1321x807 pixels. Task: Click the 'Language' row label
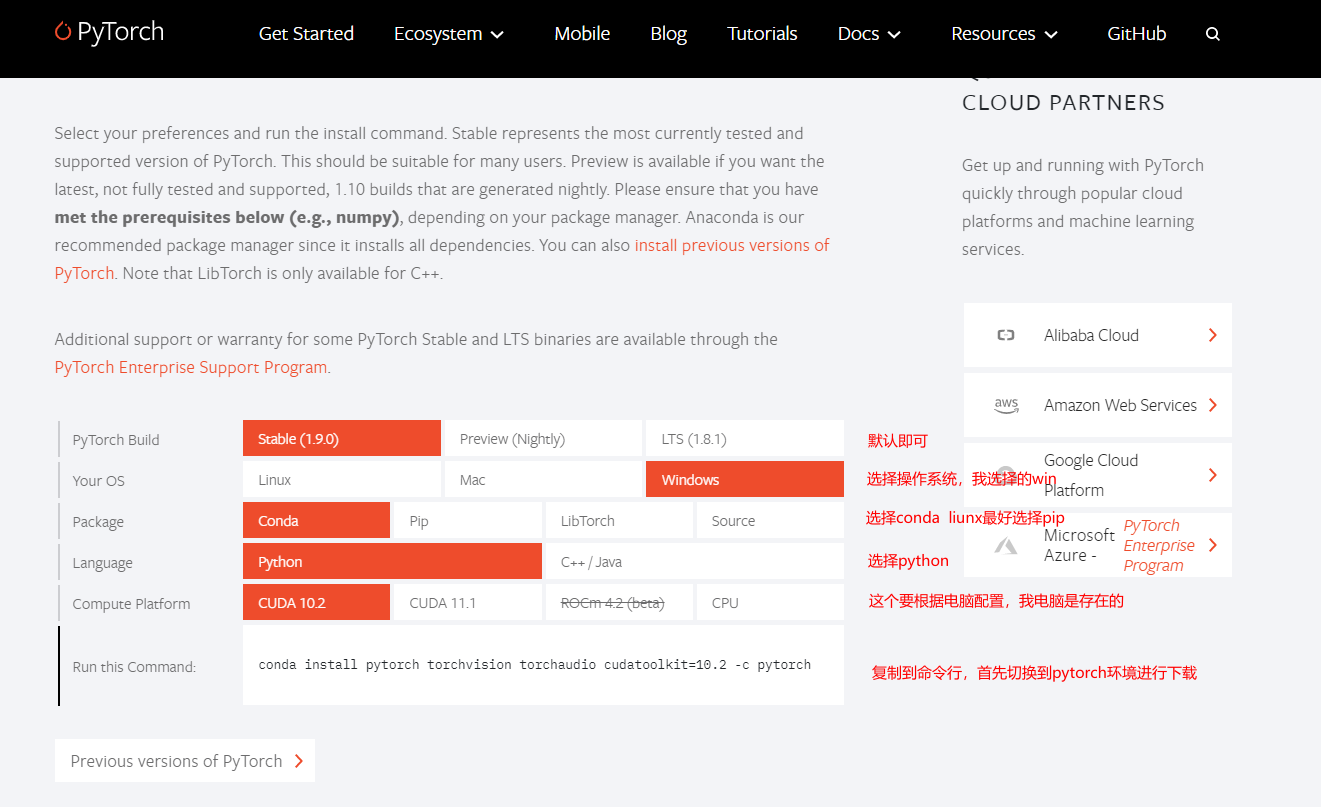[x=102, y=563]
